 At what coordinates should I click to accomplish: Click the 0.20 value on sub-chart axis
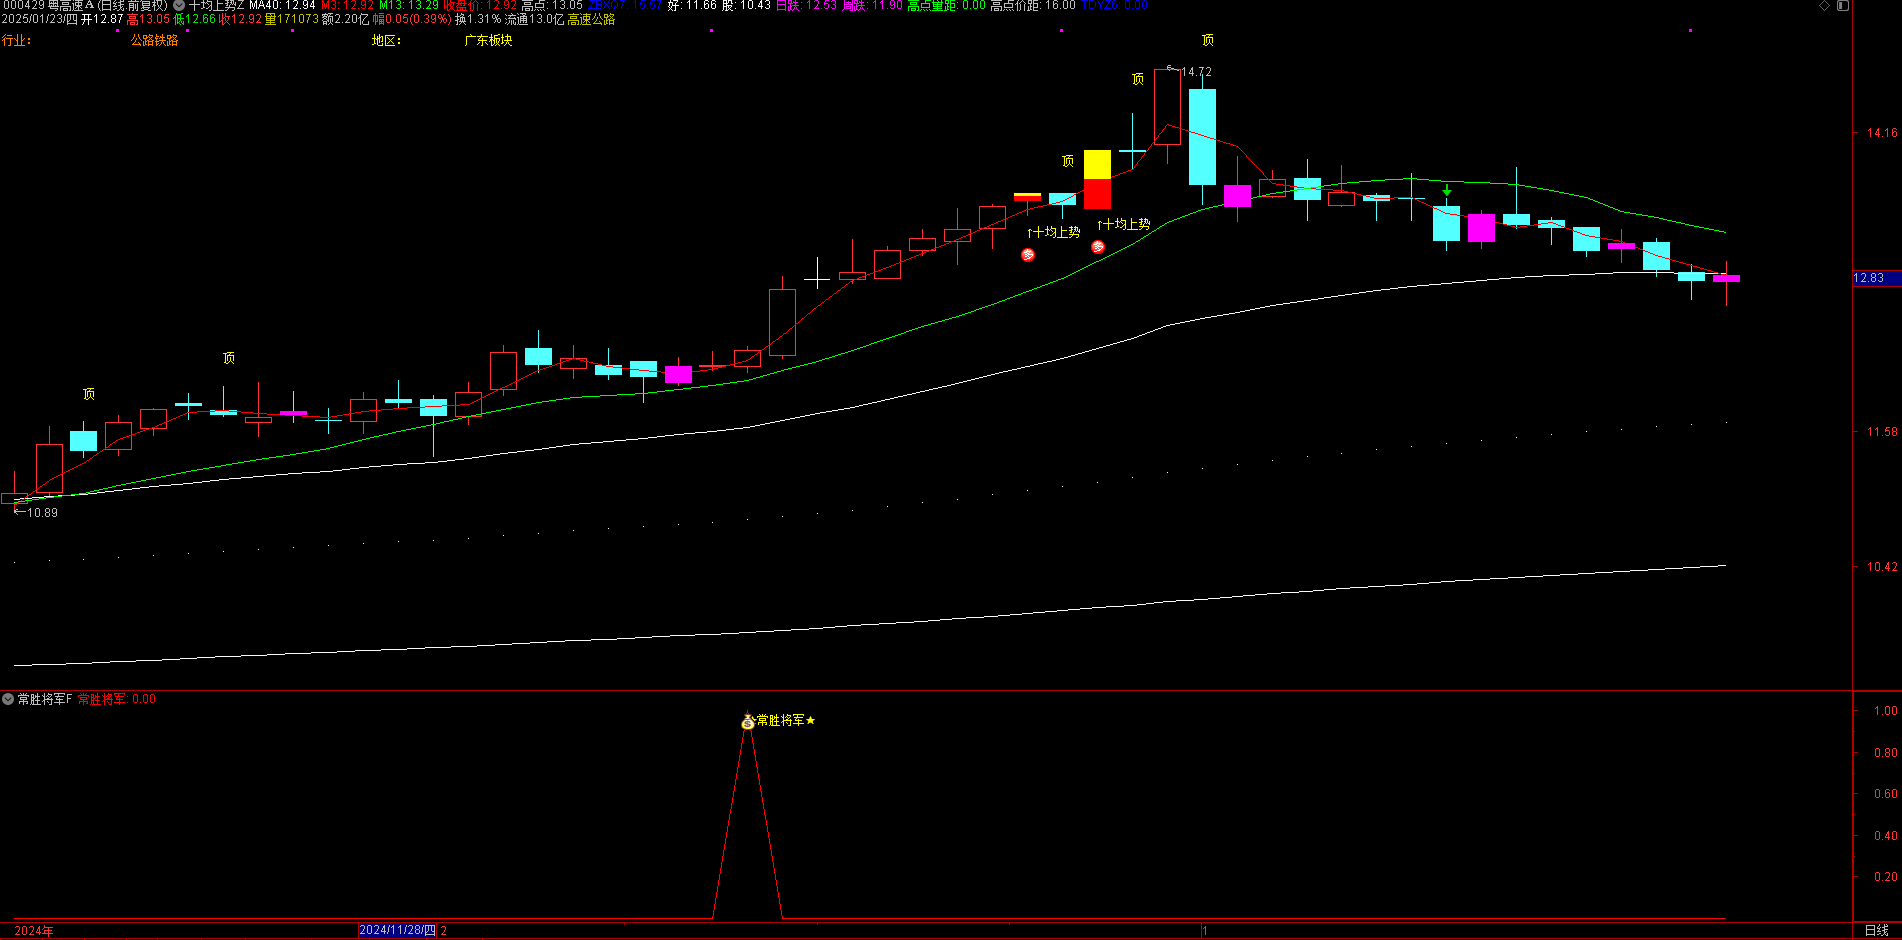pos(1885,877)
